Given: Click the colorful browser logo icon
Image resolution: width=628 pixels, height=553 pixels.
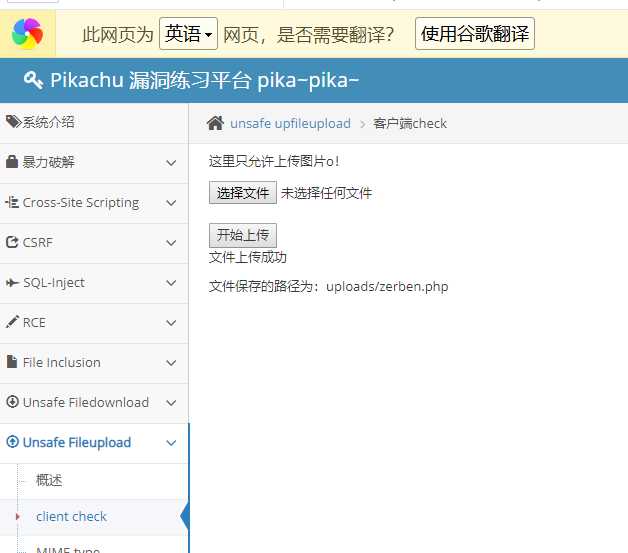Looking at the screenshot, I should (x=27, y=33).
